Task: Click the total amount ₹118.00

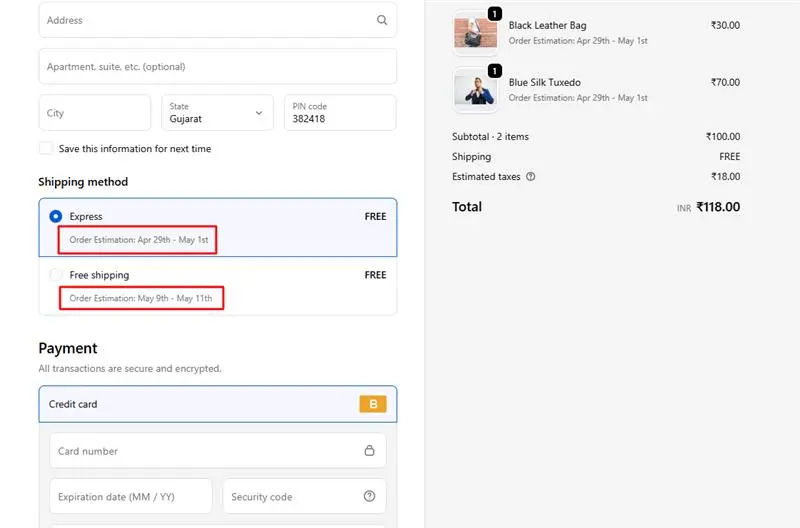Action: tap(718, 207)
